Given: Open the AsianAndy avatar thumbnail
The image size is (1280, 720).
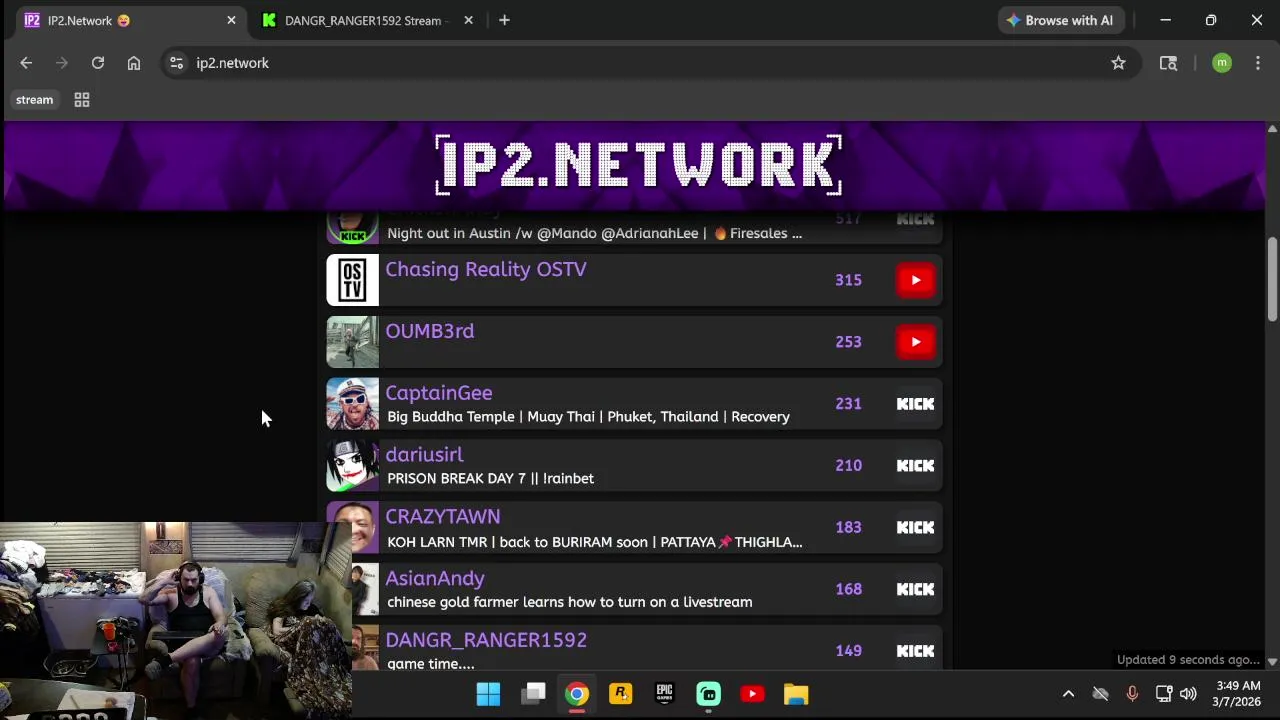Looking at the screenshot, I should pos(365,590).
